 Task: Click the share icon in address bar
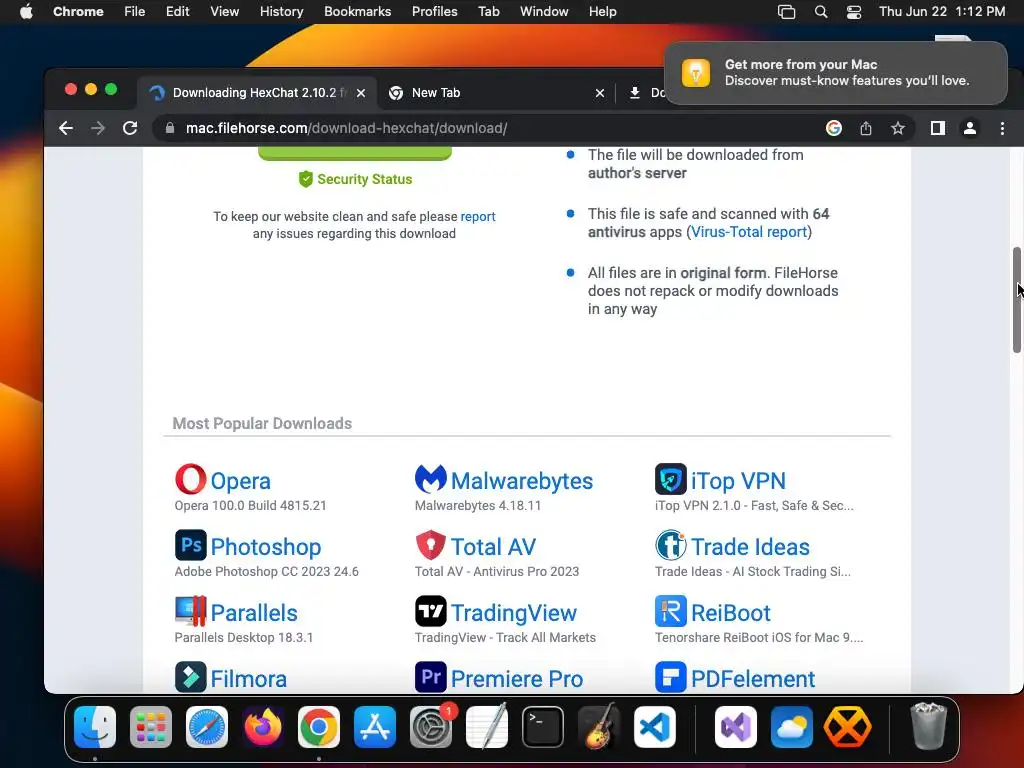pos(866,128)
